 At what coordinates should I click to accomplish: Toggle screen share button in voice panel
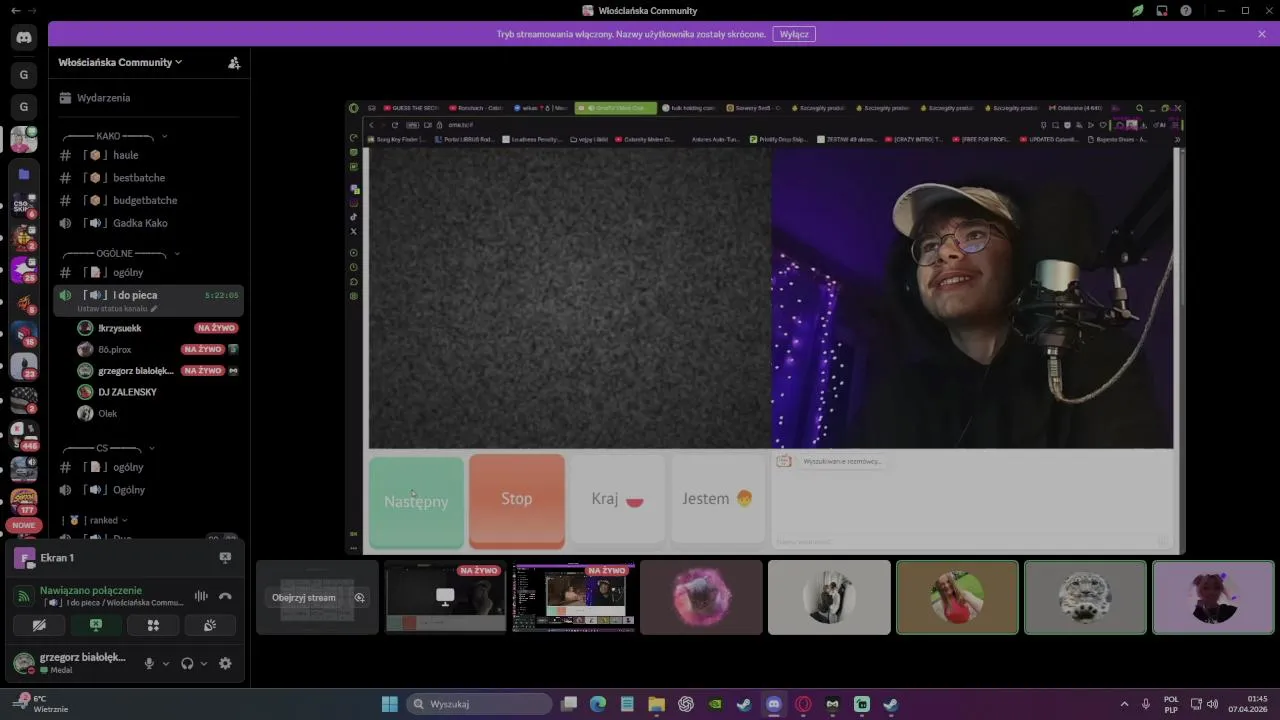point(96,625)
